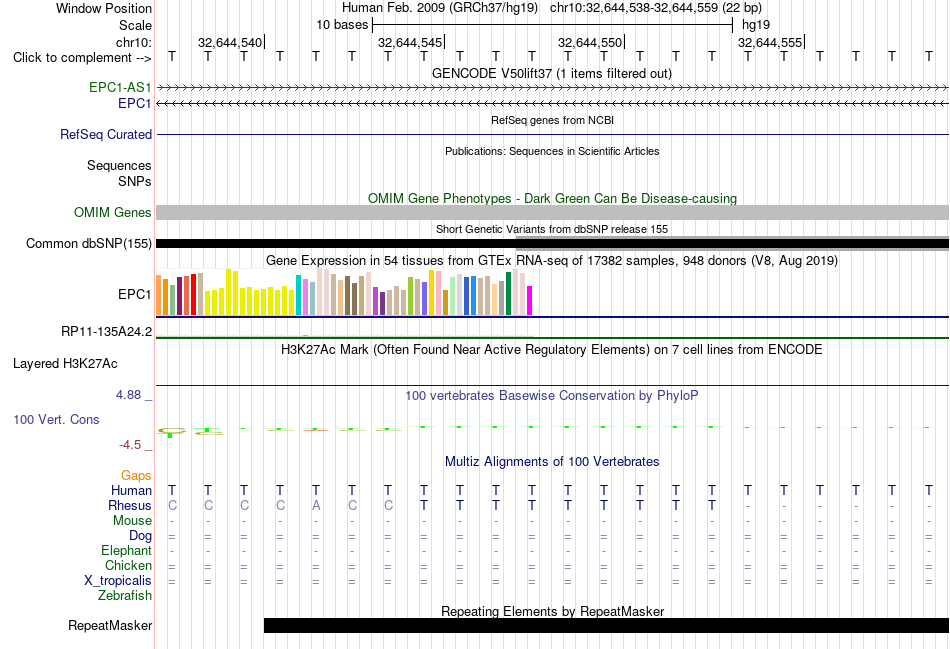Select the Mouse species row label
Viewport: 950px width, 649px height.
coord(132,521)
